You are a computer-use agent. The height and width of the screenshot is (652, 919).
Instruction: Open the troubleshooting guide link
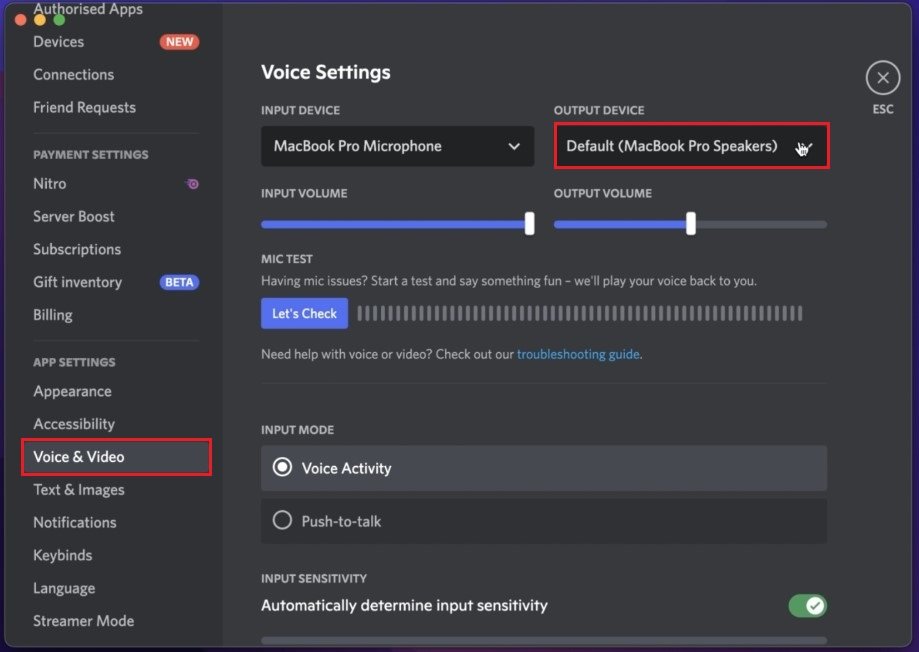coord(577,354)
